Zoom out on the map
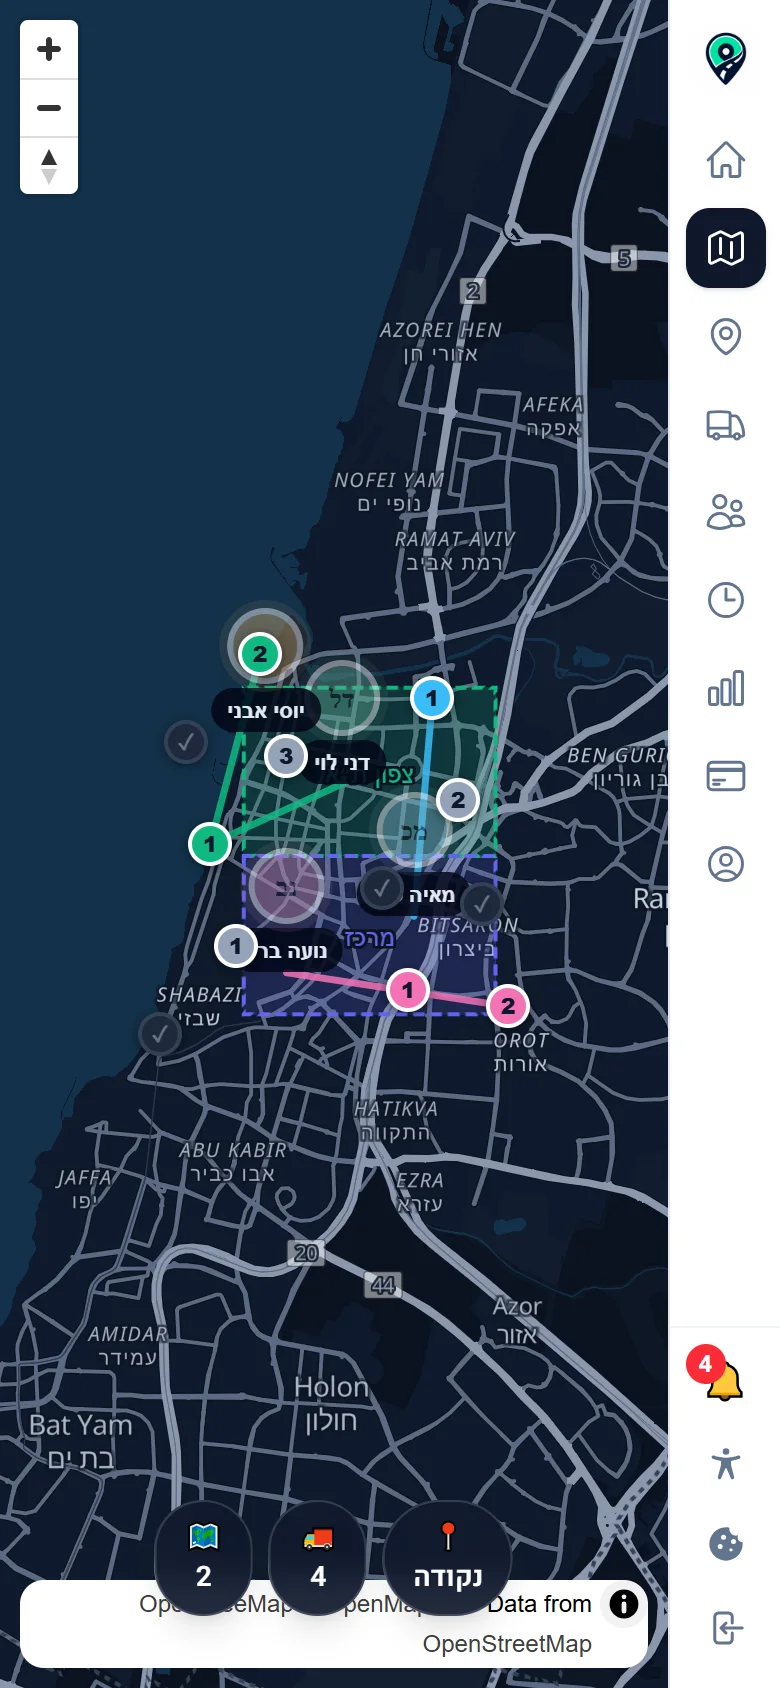Image resolution: width=780 pixels, height=1688 pixels. tap(49, 107)
